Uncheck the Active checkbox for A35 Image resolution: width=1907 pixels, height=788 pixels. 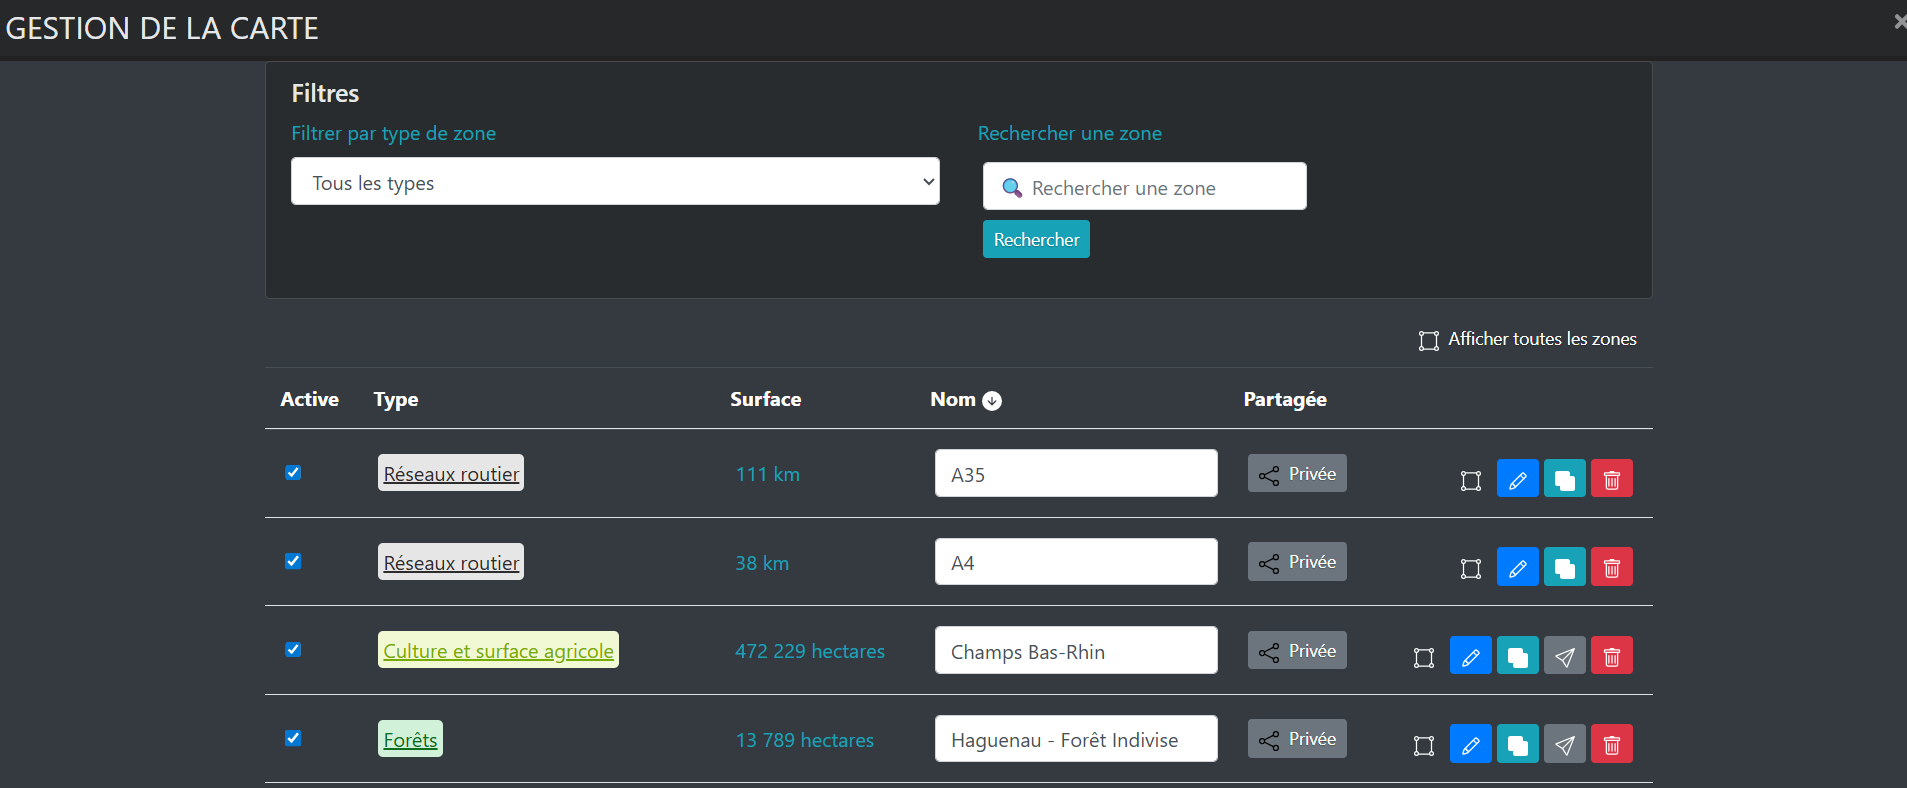(x=293, y=473)
